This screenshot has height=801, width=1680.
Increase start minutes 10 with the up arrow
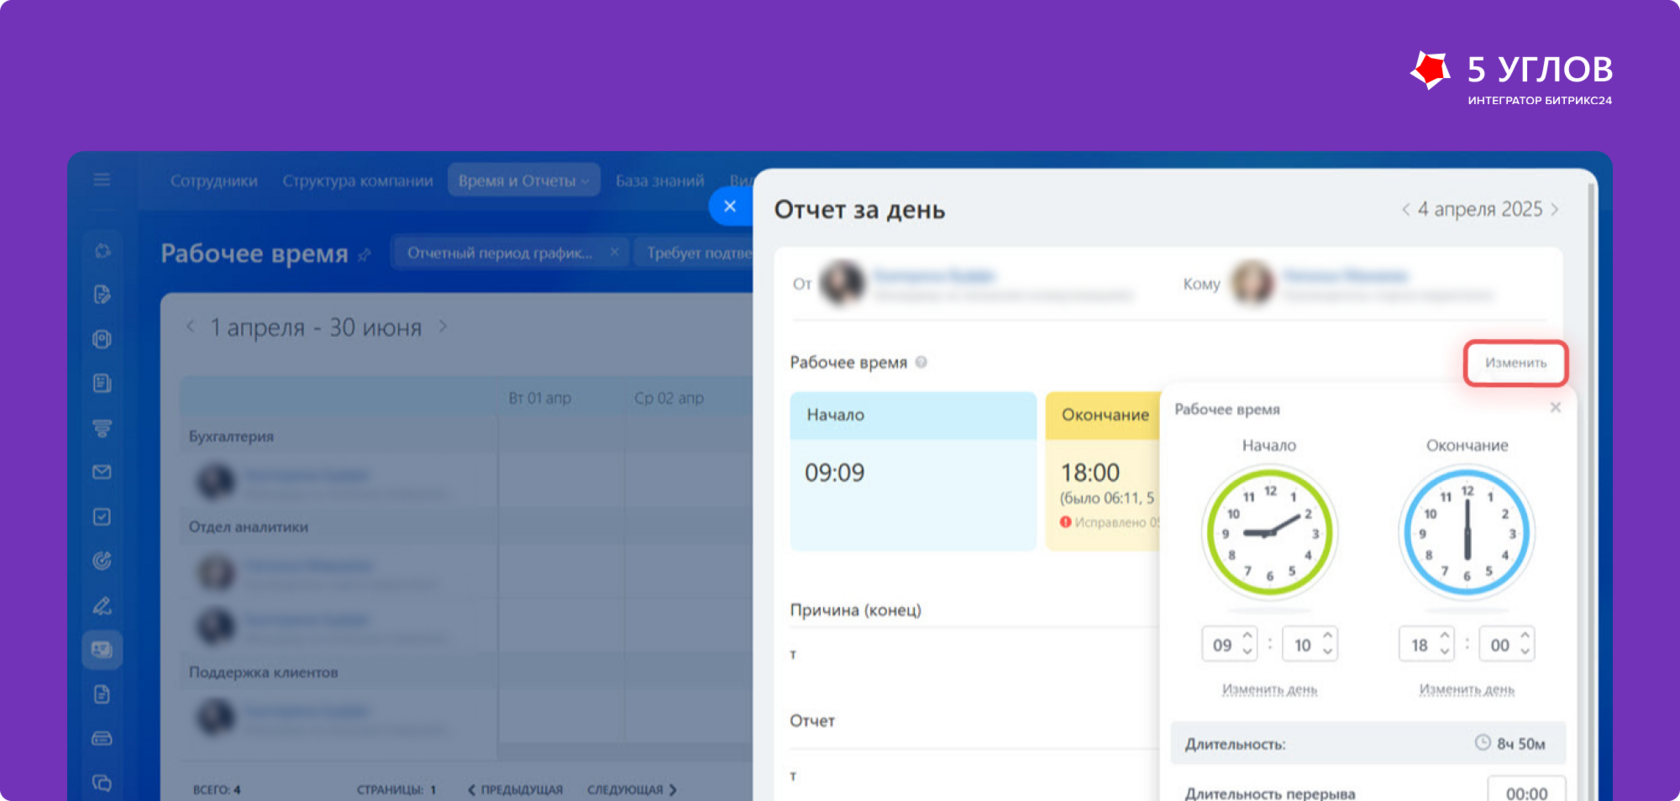(1328, 636)
